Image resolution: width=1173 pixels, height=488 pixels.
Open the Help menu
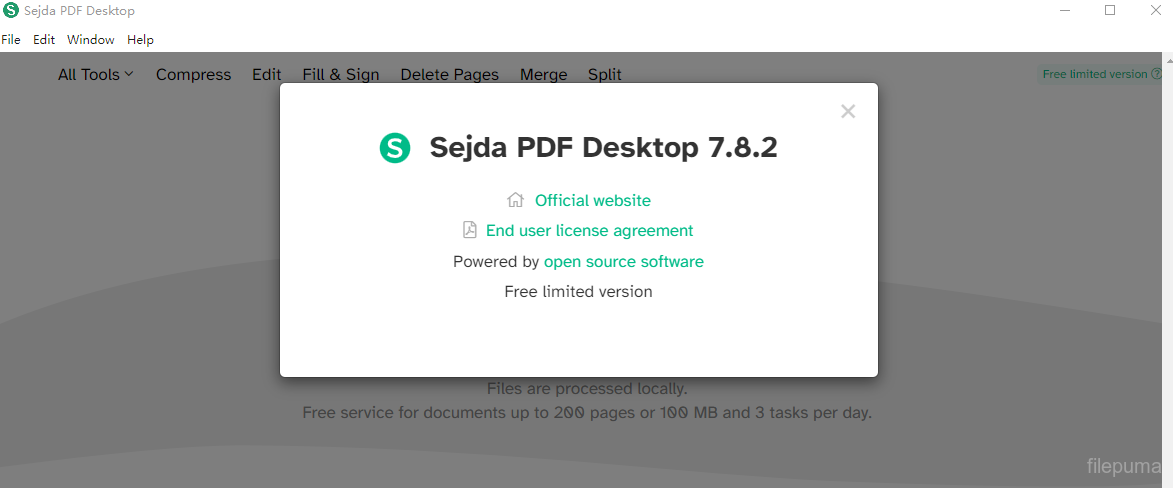click(x=140, y=40)
